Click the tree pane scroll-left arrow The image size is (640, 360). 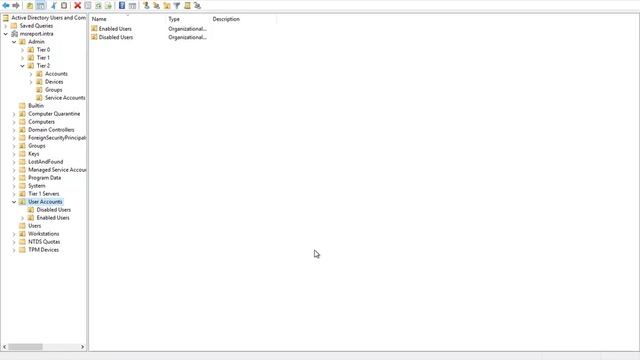click(x=4, y=347)
